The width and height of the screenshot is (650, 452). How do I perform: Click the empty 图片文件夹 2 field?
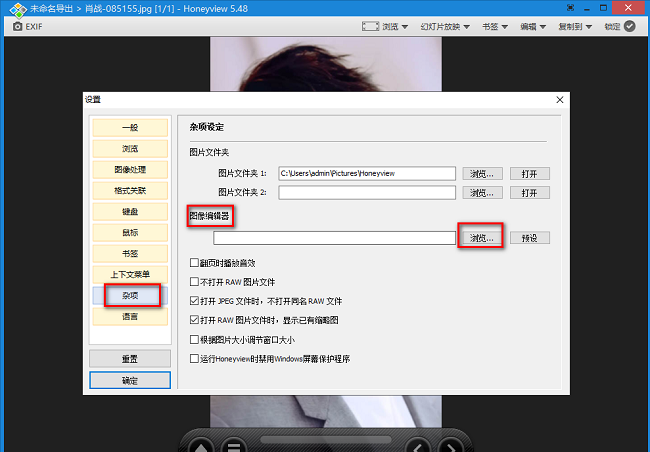(367, 192)
